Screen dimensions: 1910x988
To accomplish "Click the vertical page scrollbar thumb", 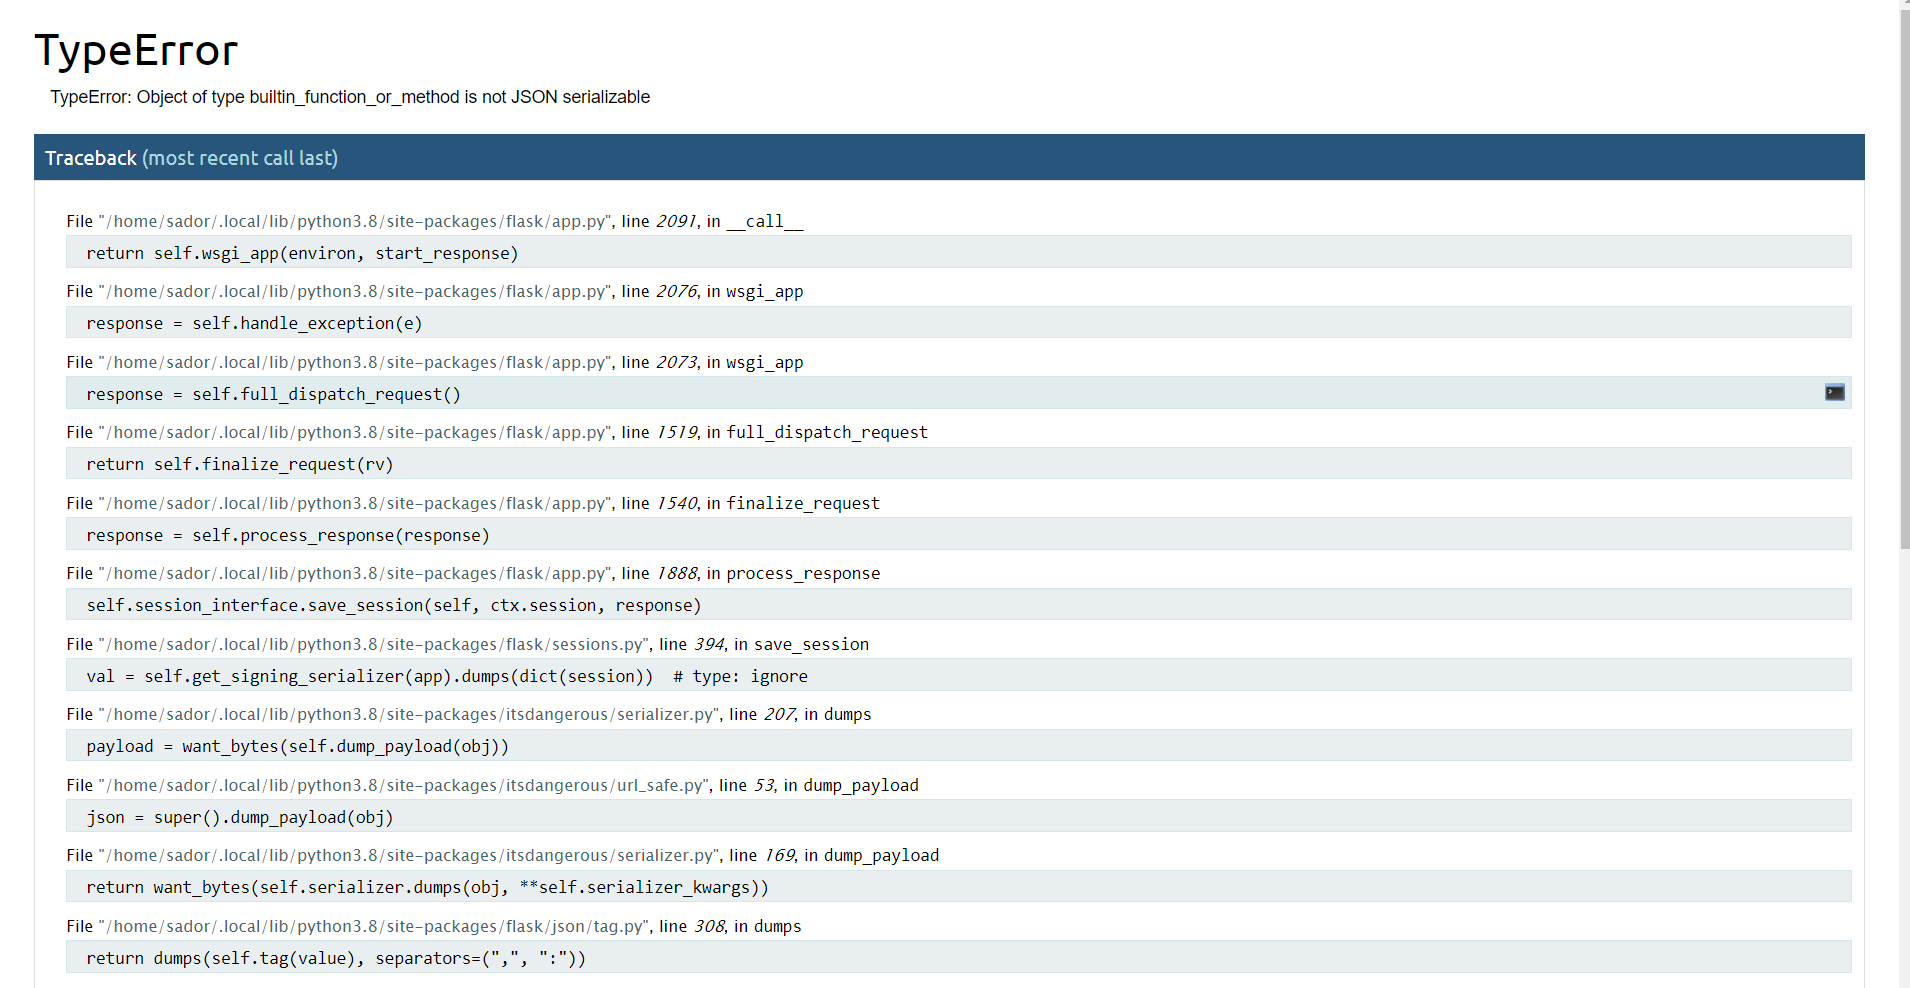I will click(x=1904, y=280).
